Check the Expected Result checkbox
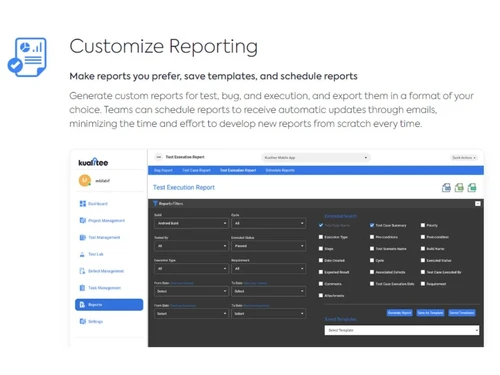This screenshot has height=375, width=500. coord(321,272)
